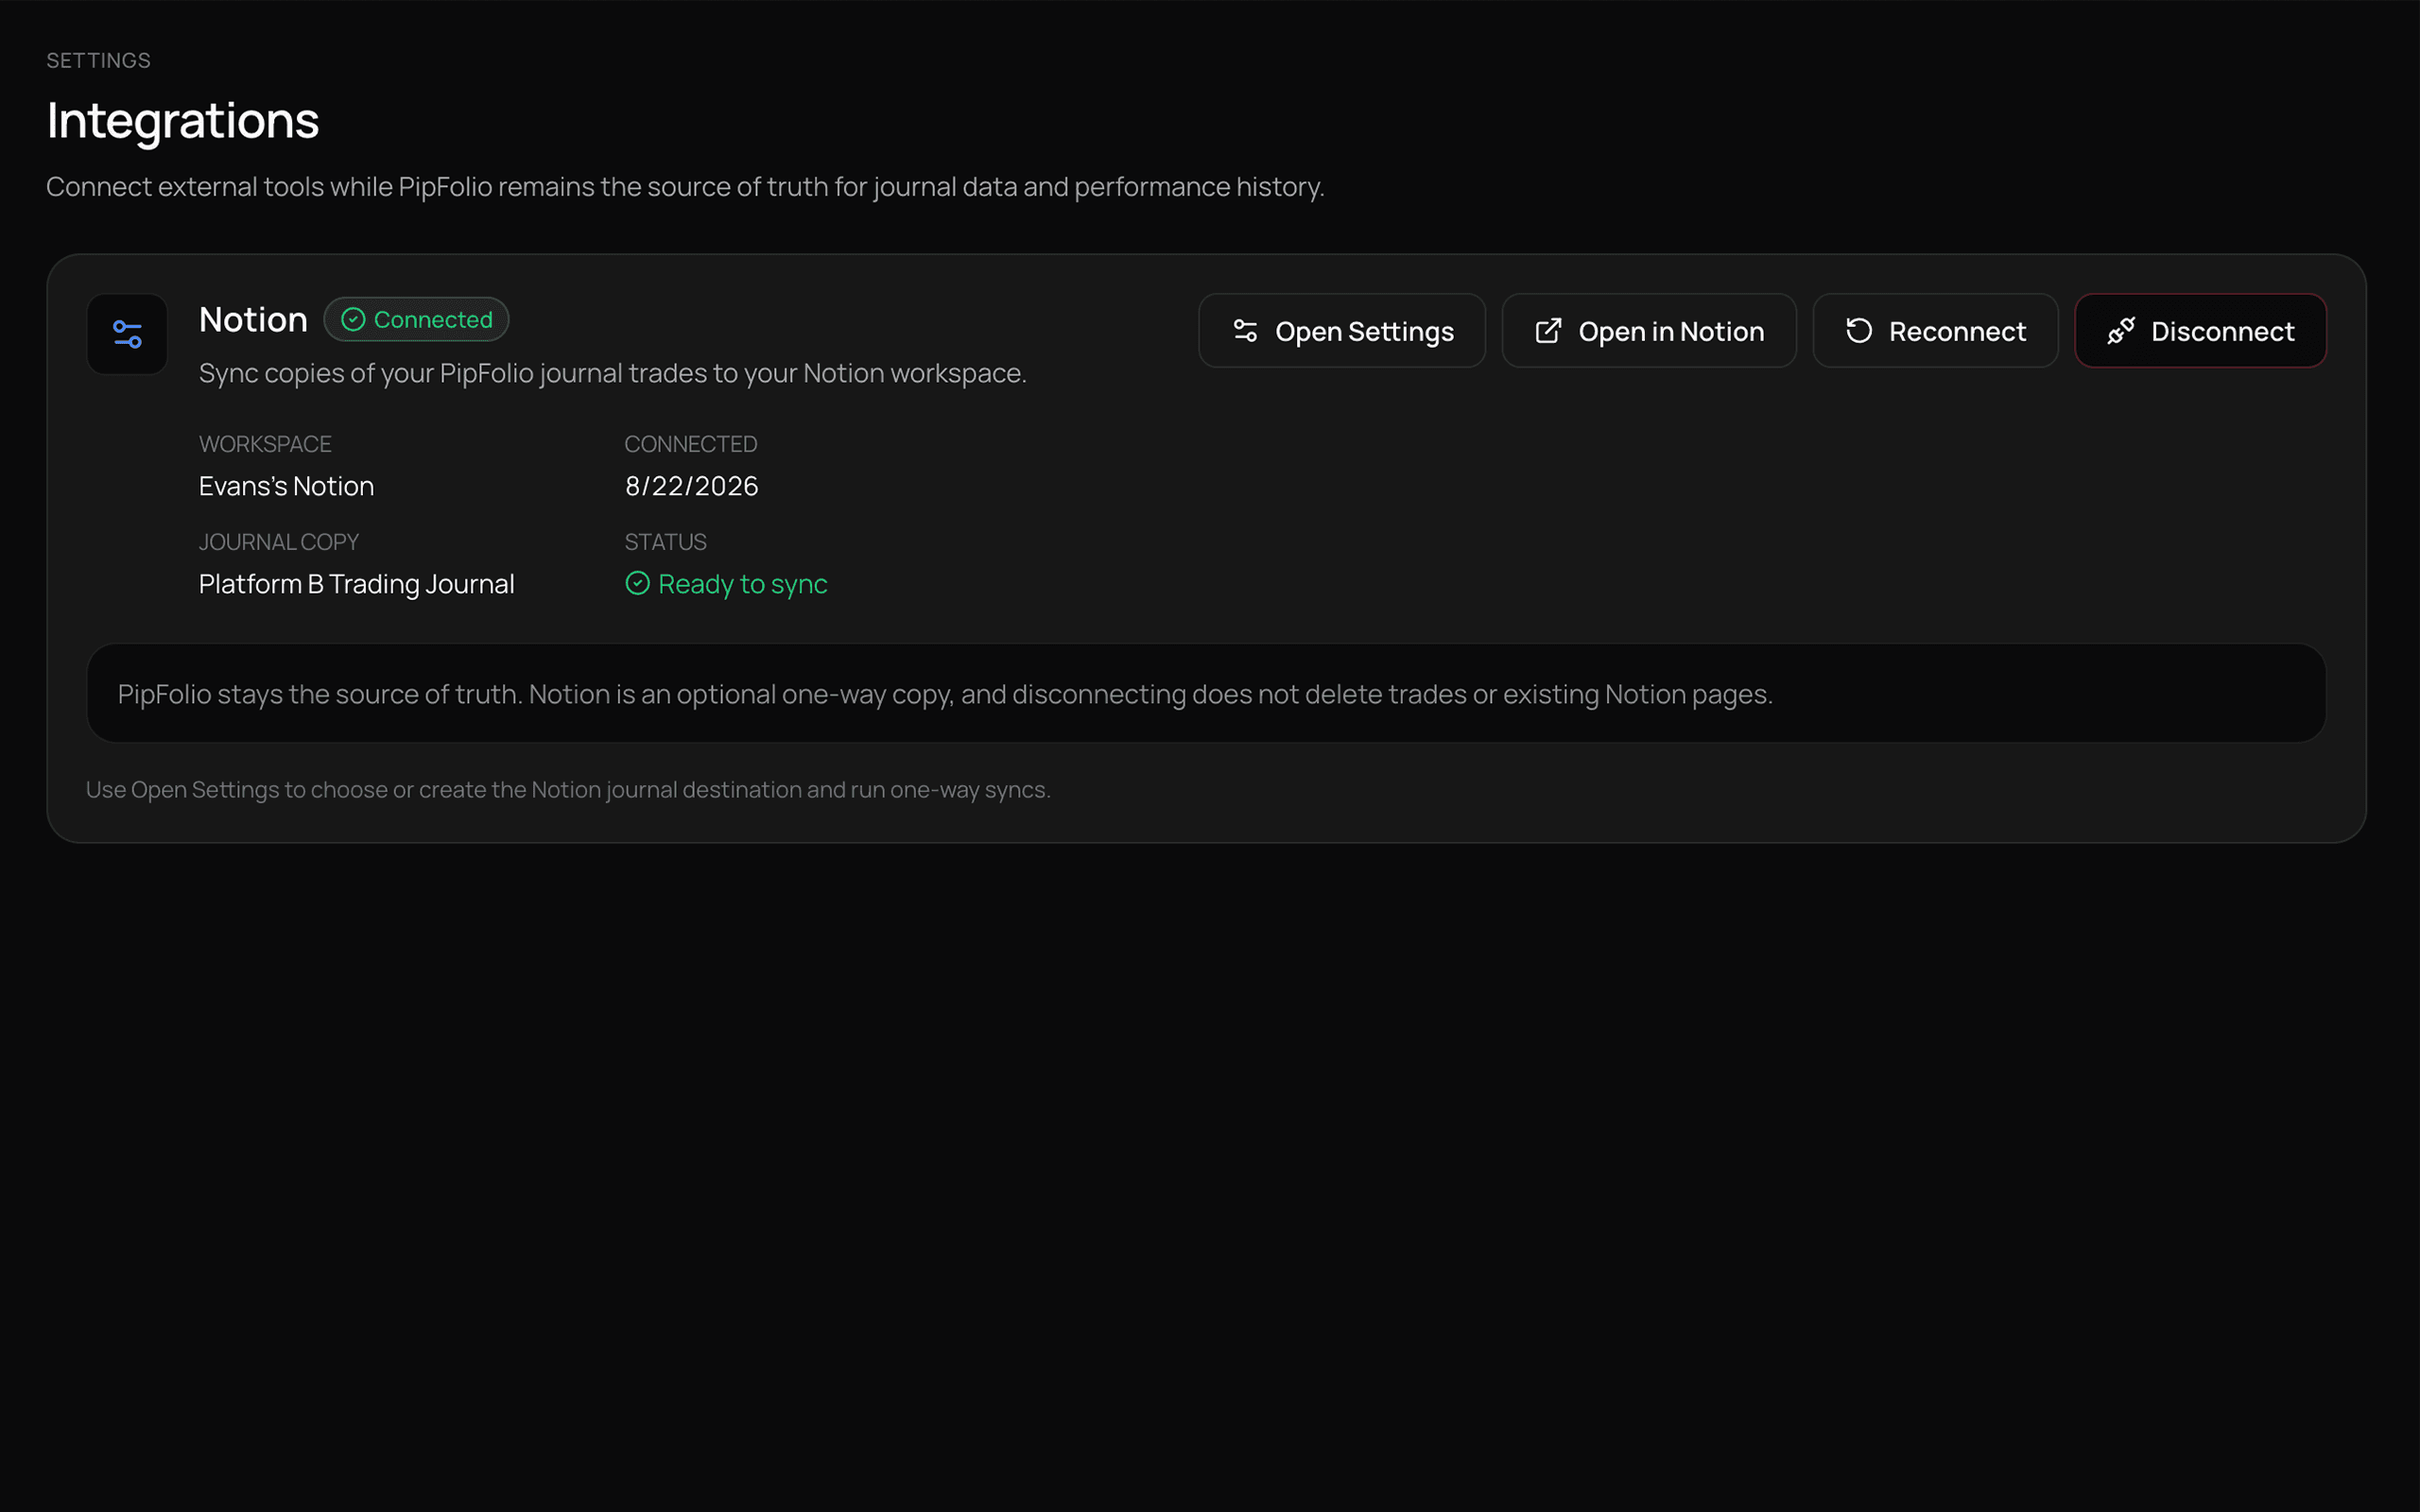Click the STATUS field label
Image resolution: width=2420 pixels, height=1512 pixels.
(x=665, y=542)
